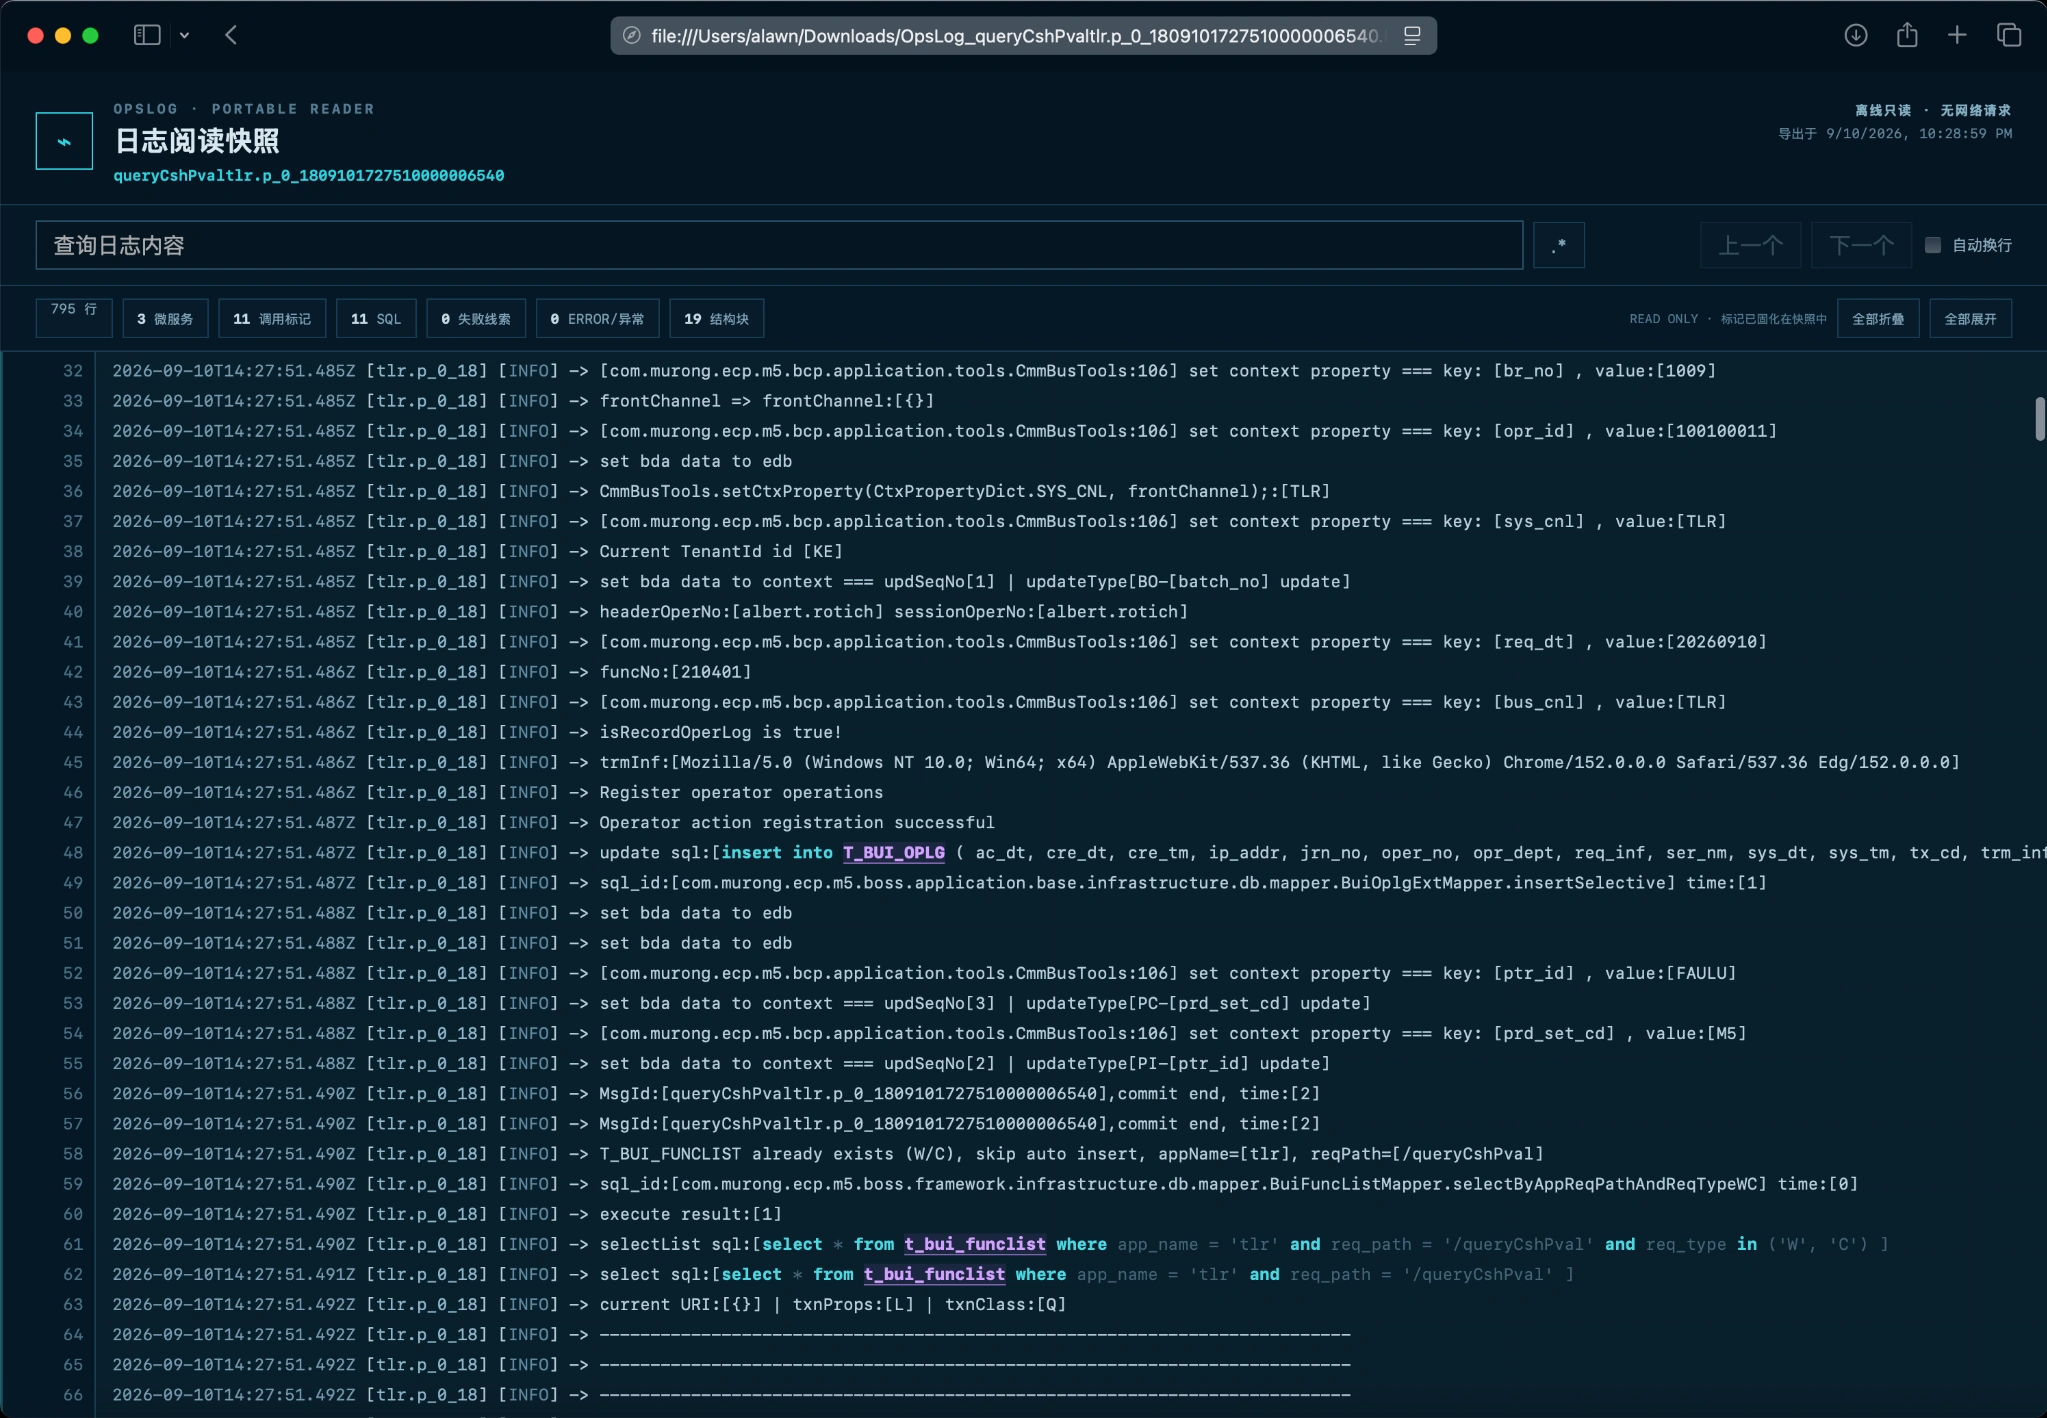Click the BuiOplgExtMapper.insertSelective sql_id line
2047x1418 pixels.
pos(1183,882)
